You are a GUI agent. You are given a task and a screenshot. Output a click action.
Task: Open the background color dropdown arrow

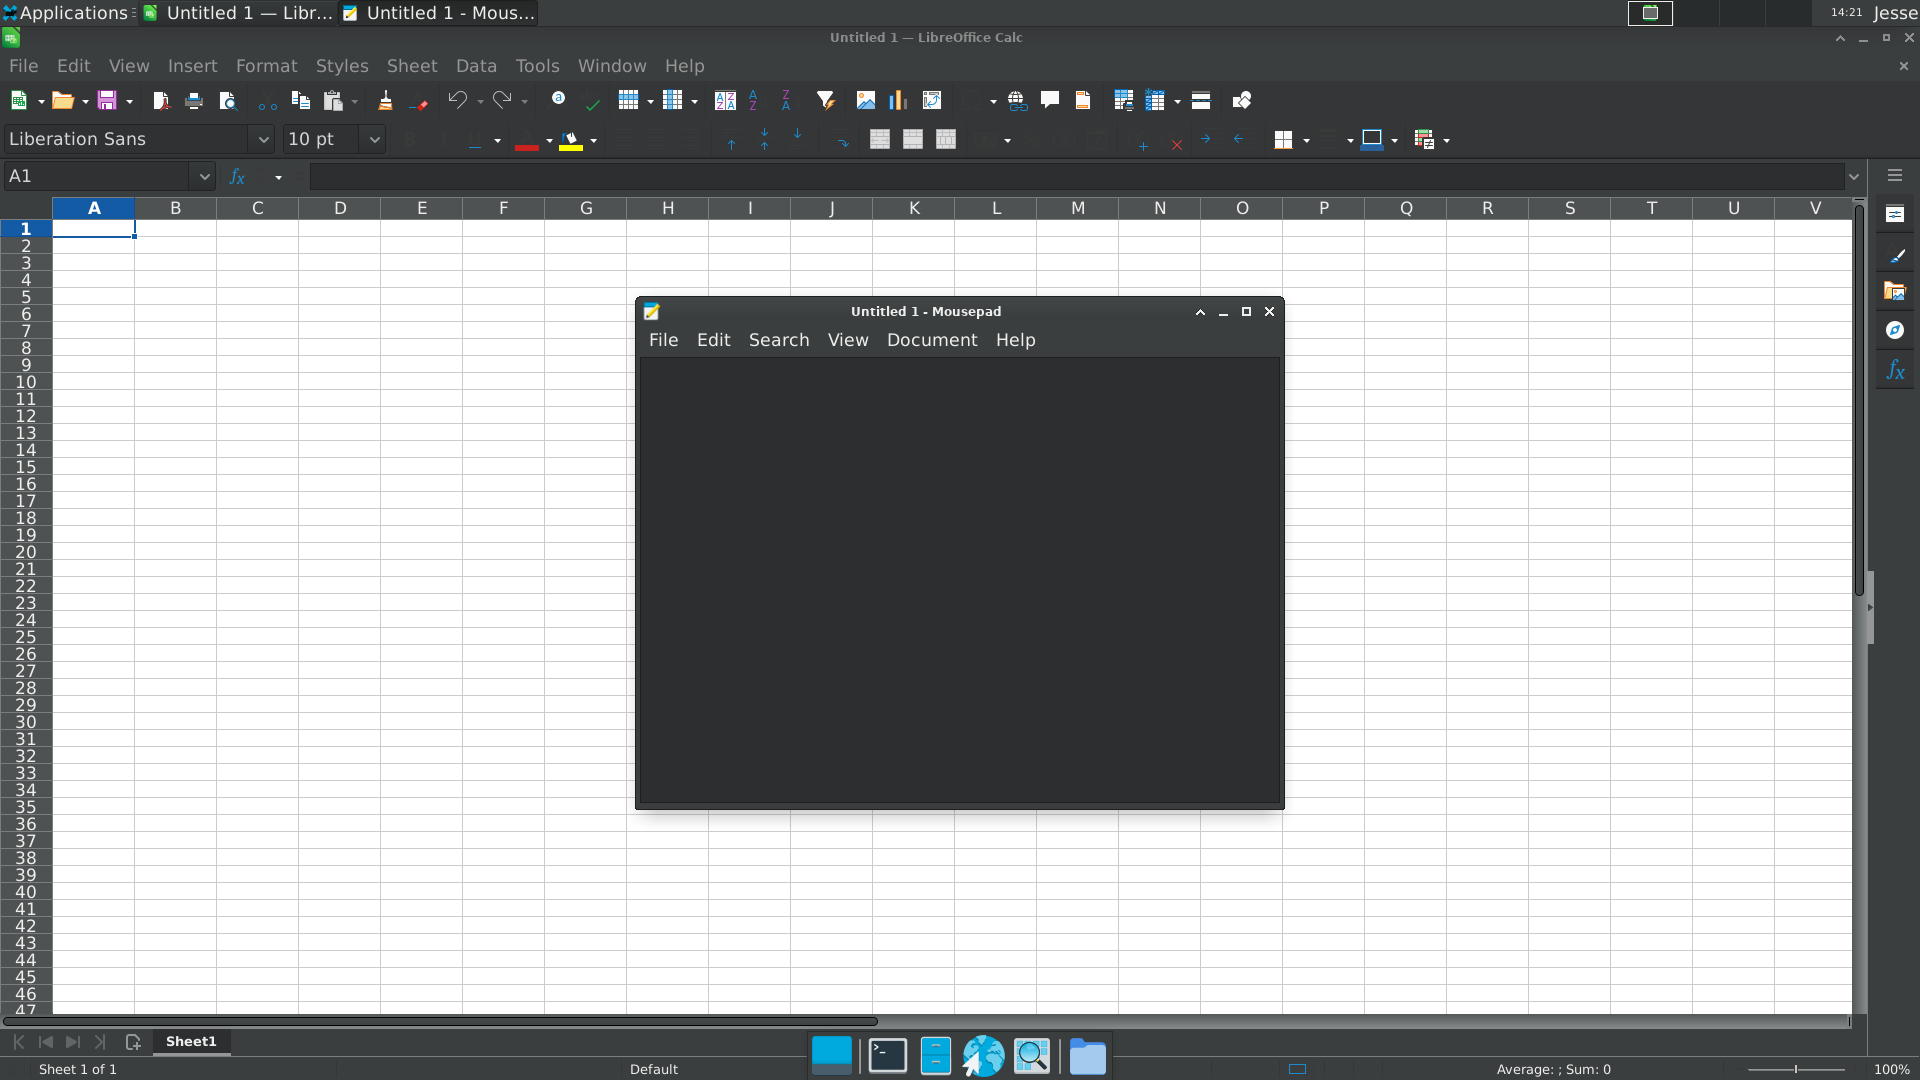[594, 140]
